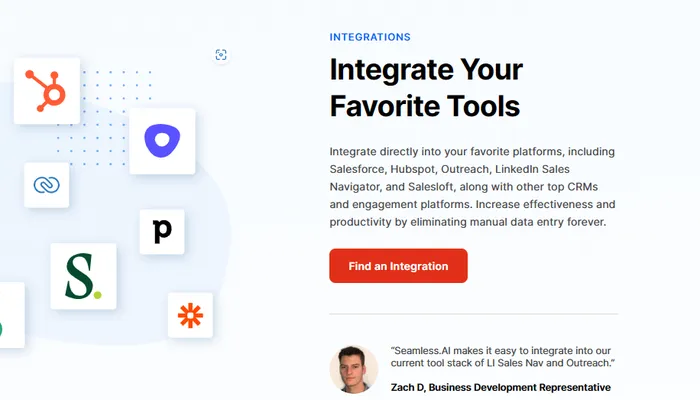Click the divider line above the testimonial

[474, 314]
